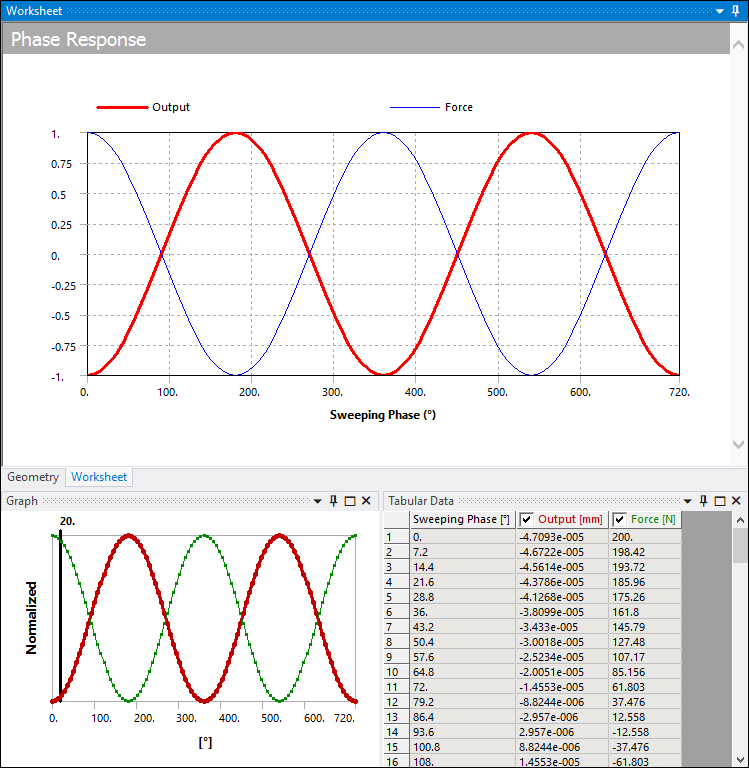
Task: Open the Worksheet panel options dropdown arrow
Action: (x=719, y=10)
